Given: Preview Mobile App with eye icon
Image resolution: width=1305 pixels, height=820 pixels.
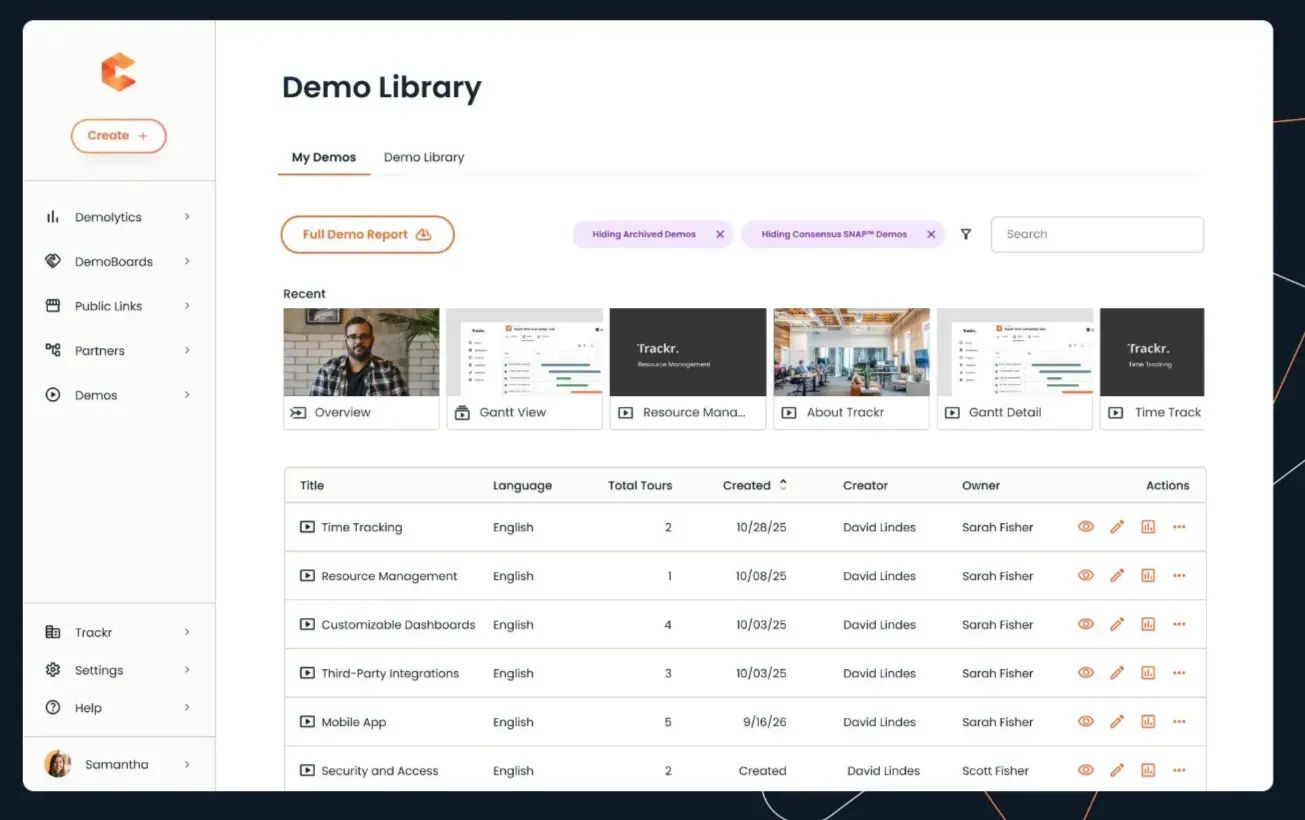Looking at the screenshot, I should point(1086,721).
